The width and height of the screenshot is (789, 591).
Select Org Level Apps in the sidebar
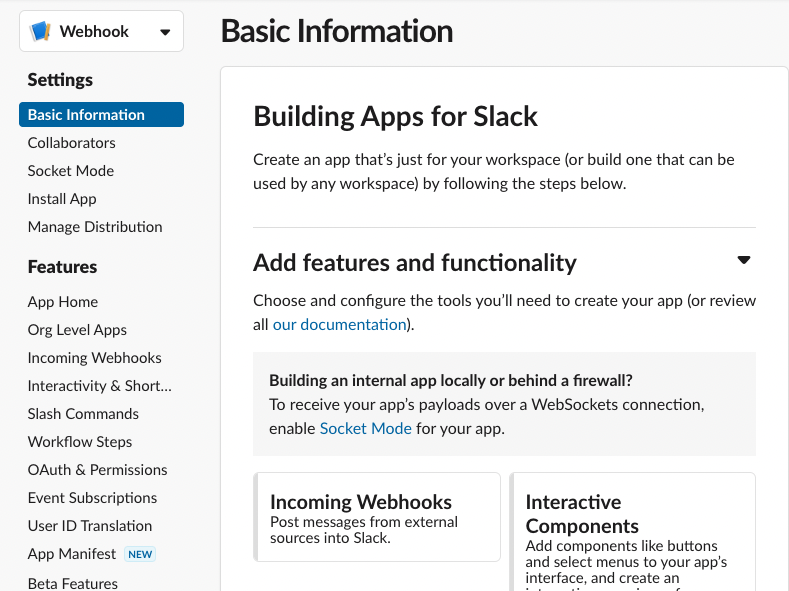click(77, 330)
